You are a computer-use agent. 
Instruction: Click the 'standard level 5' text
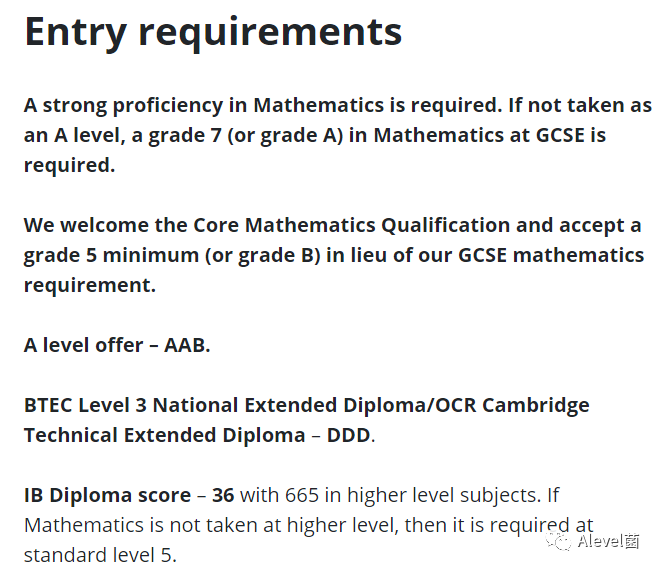99,555
